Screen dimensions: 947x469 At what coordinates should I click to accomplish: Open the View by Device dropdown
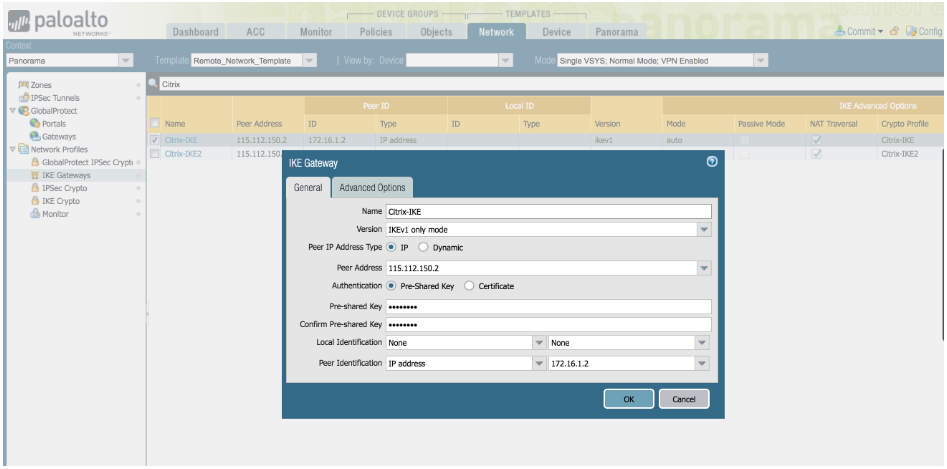coord(506,60)
